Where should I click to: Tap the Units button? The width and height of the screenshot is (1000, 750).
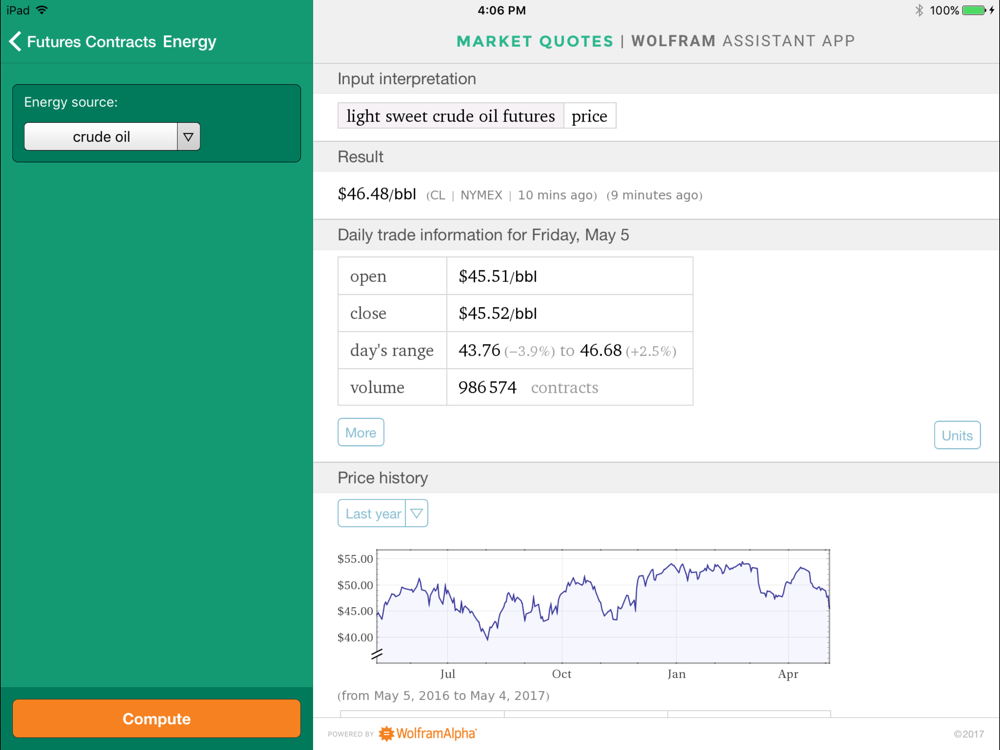coord(957,436)
